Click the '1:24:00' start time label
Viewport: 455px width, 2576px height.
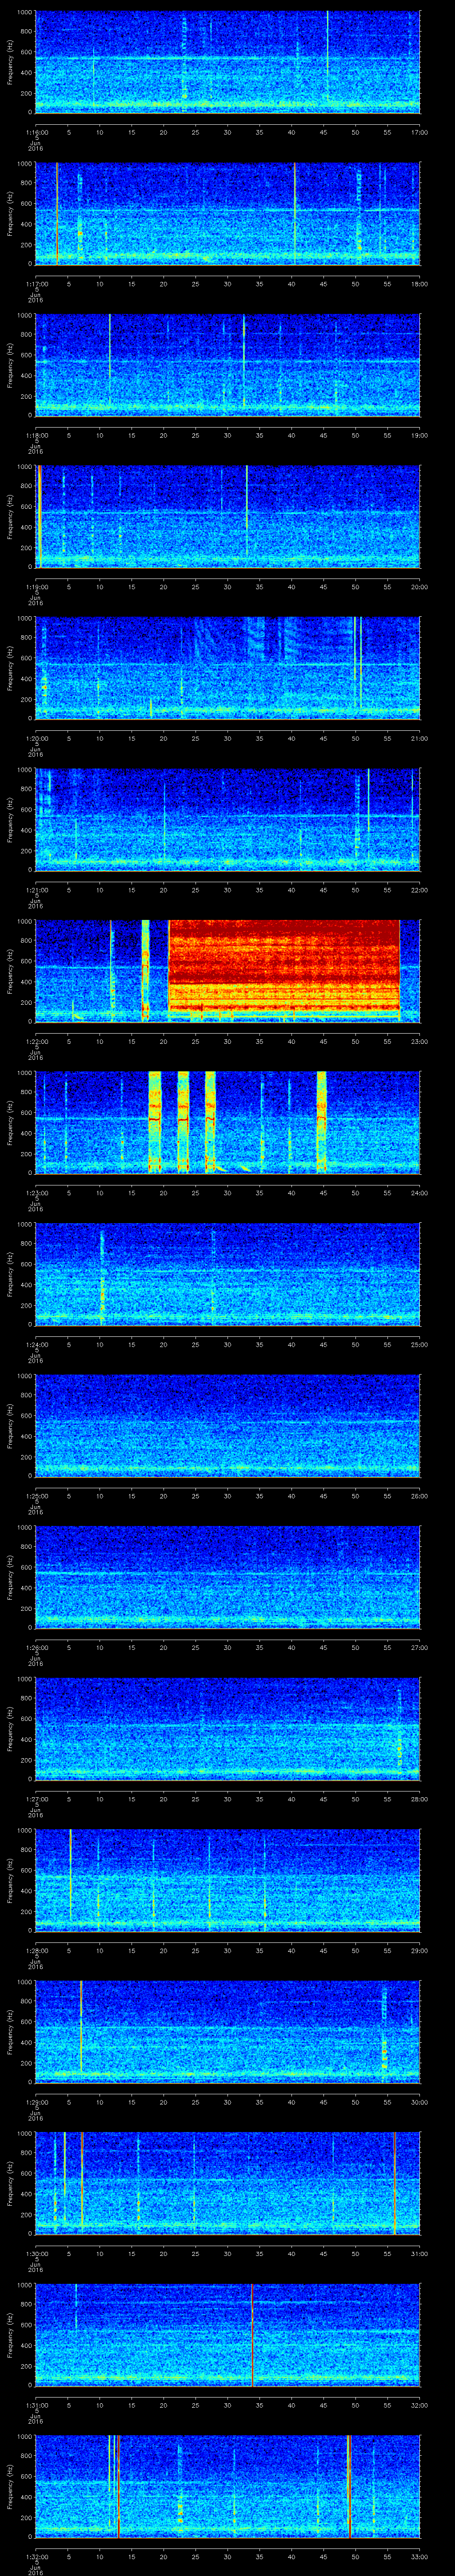[37, 1344]
